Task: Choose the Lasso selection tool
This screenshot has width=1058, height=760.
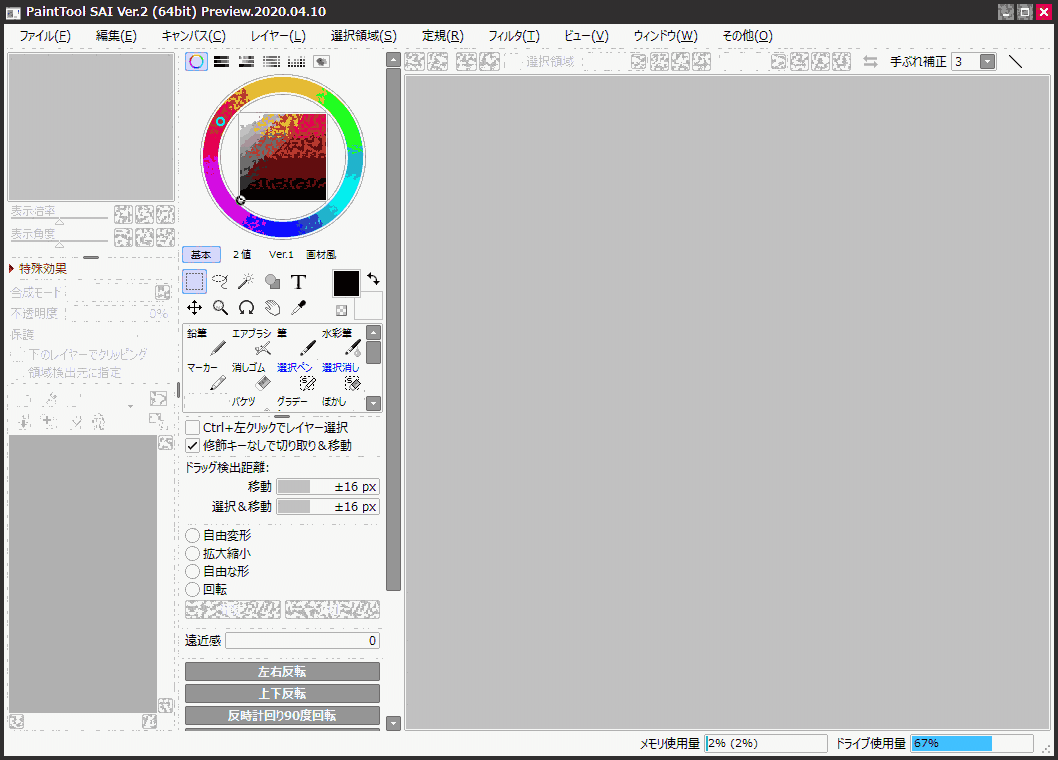Action: 220,281
